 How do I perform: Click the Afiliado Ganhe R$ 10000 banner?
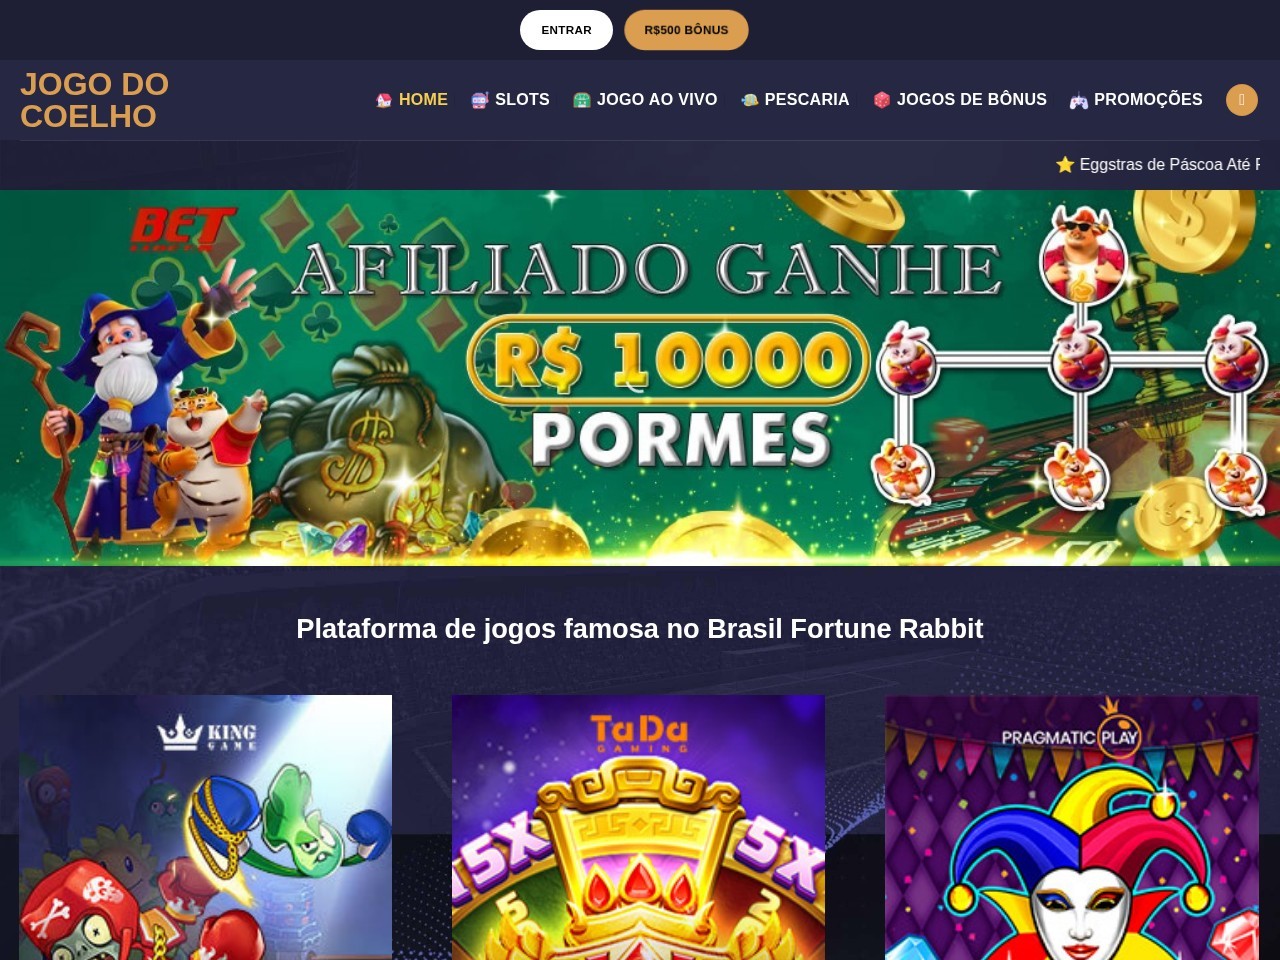(640, 378)
